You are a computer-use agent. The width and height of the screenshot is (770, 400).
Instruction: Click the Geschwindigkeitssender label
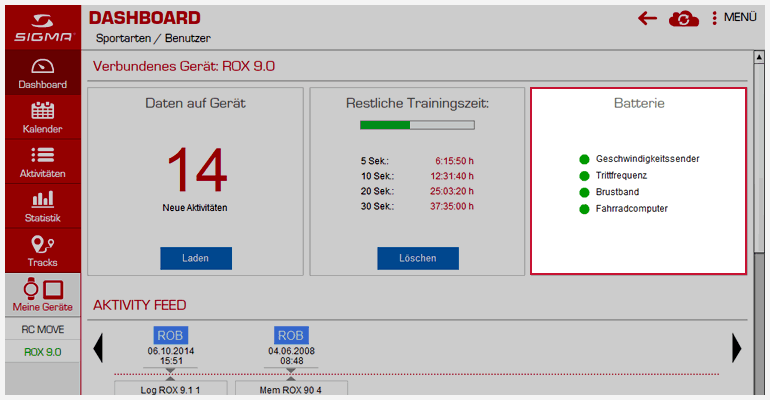tap(647, 159)
